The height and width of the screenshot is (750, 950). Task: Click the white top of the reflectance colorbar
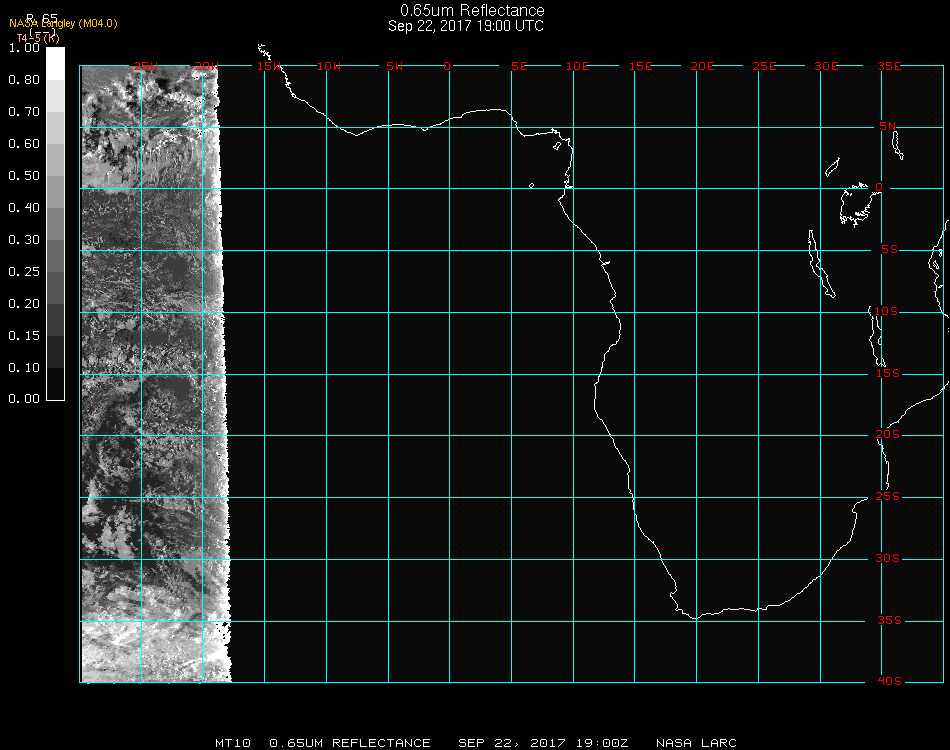click(x=56, y=58)
